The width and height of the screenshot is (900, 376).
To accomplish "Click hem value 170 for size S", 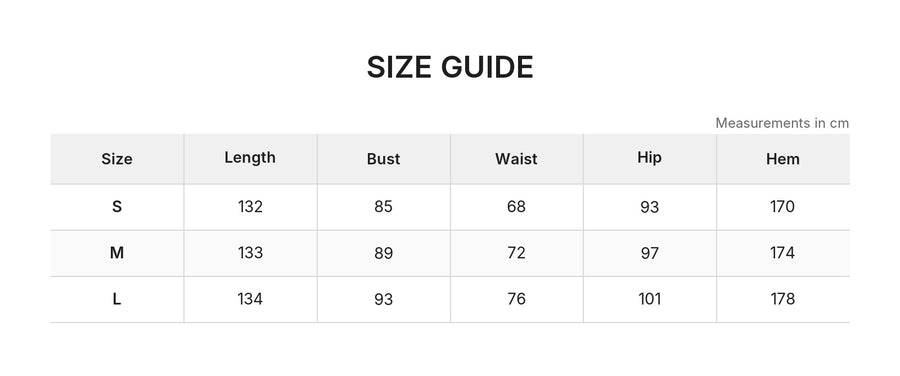I will tap(782, 207).
